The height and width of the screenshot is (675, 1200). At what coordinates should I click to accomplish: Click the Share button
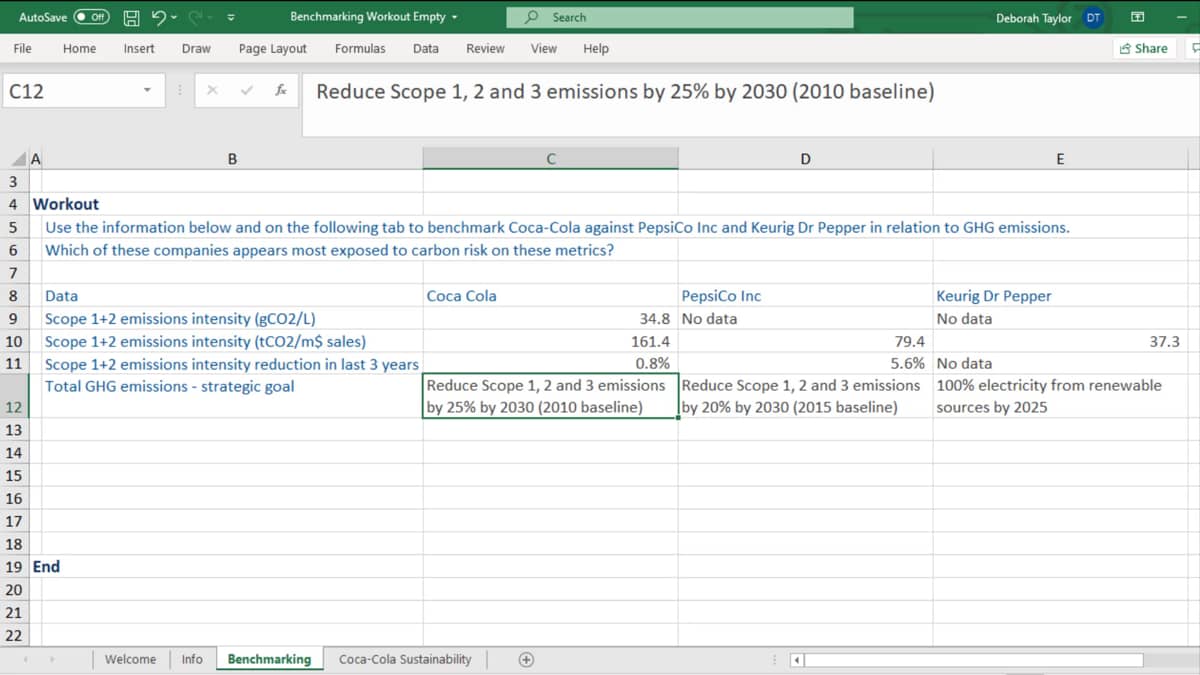coord(1143,48)
